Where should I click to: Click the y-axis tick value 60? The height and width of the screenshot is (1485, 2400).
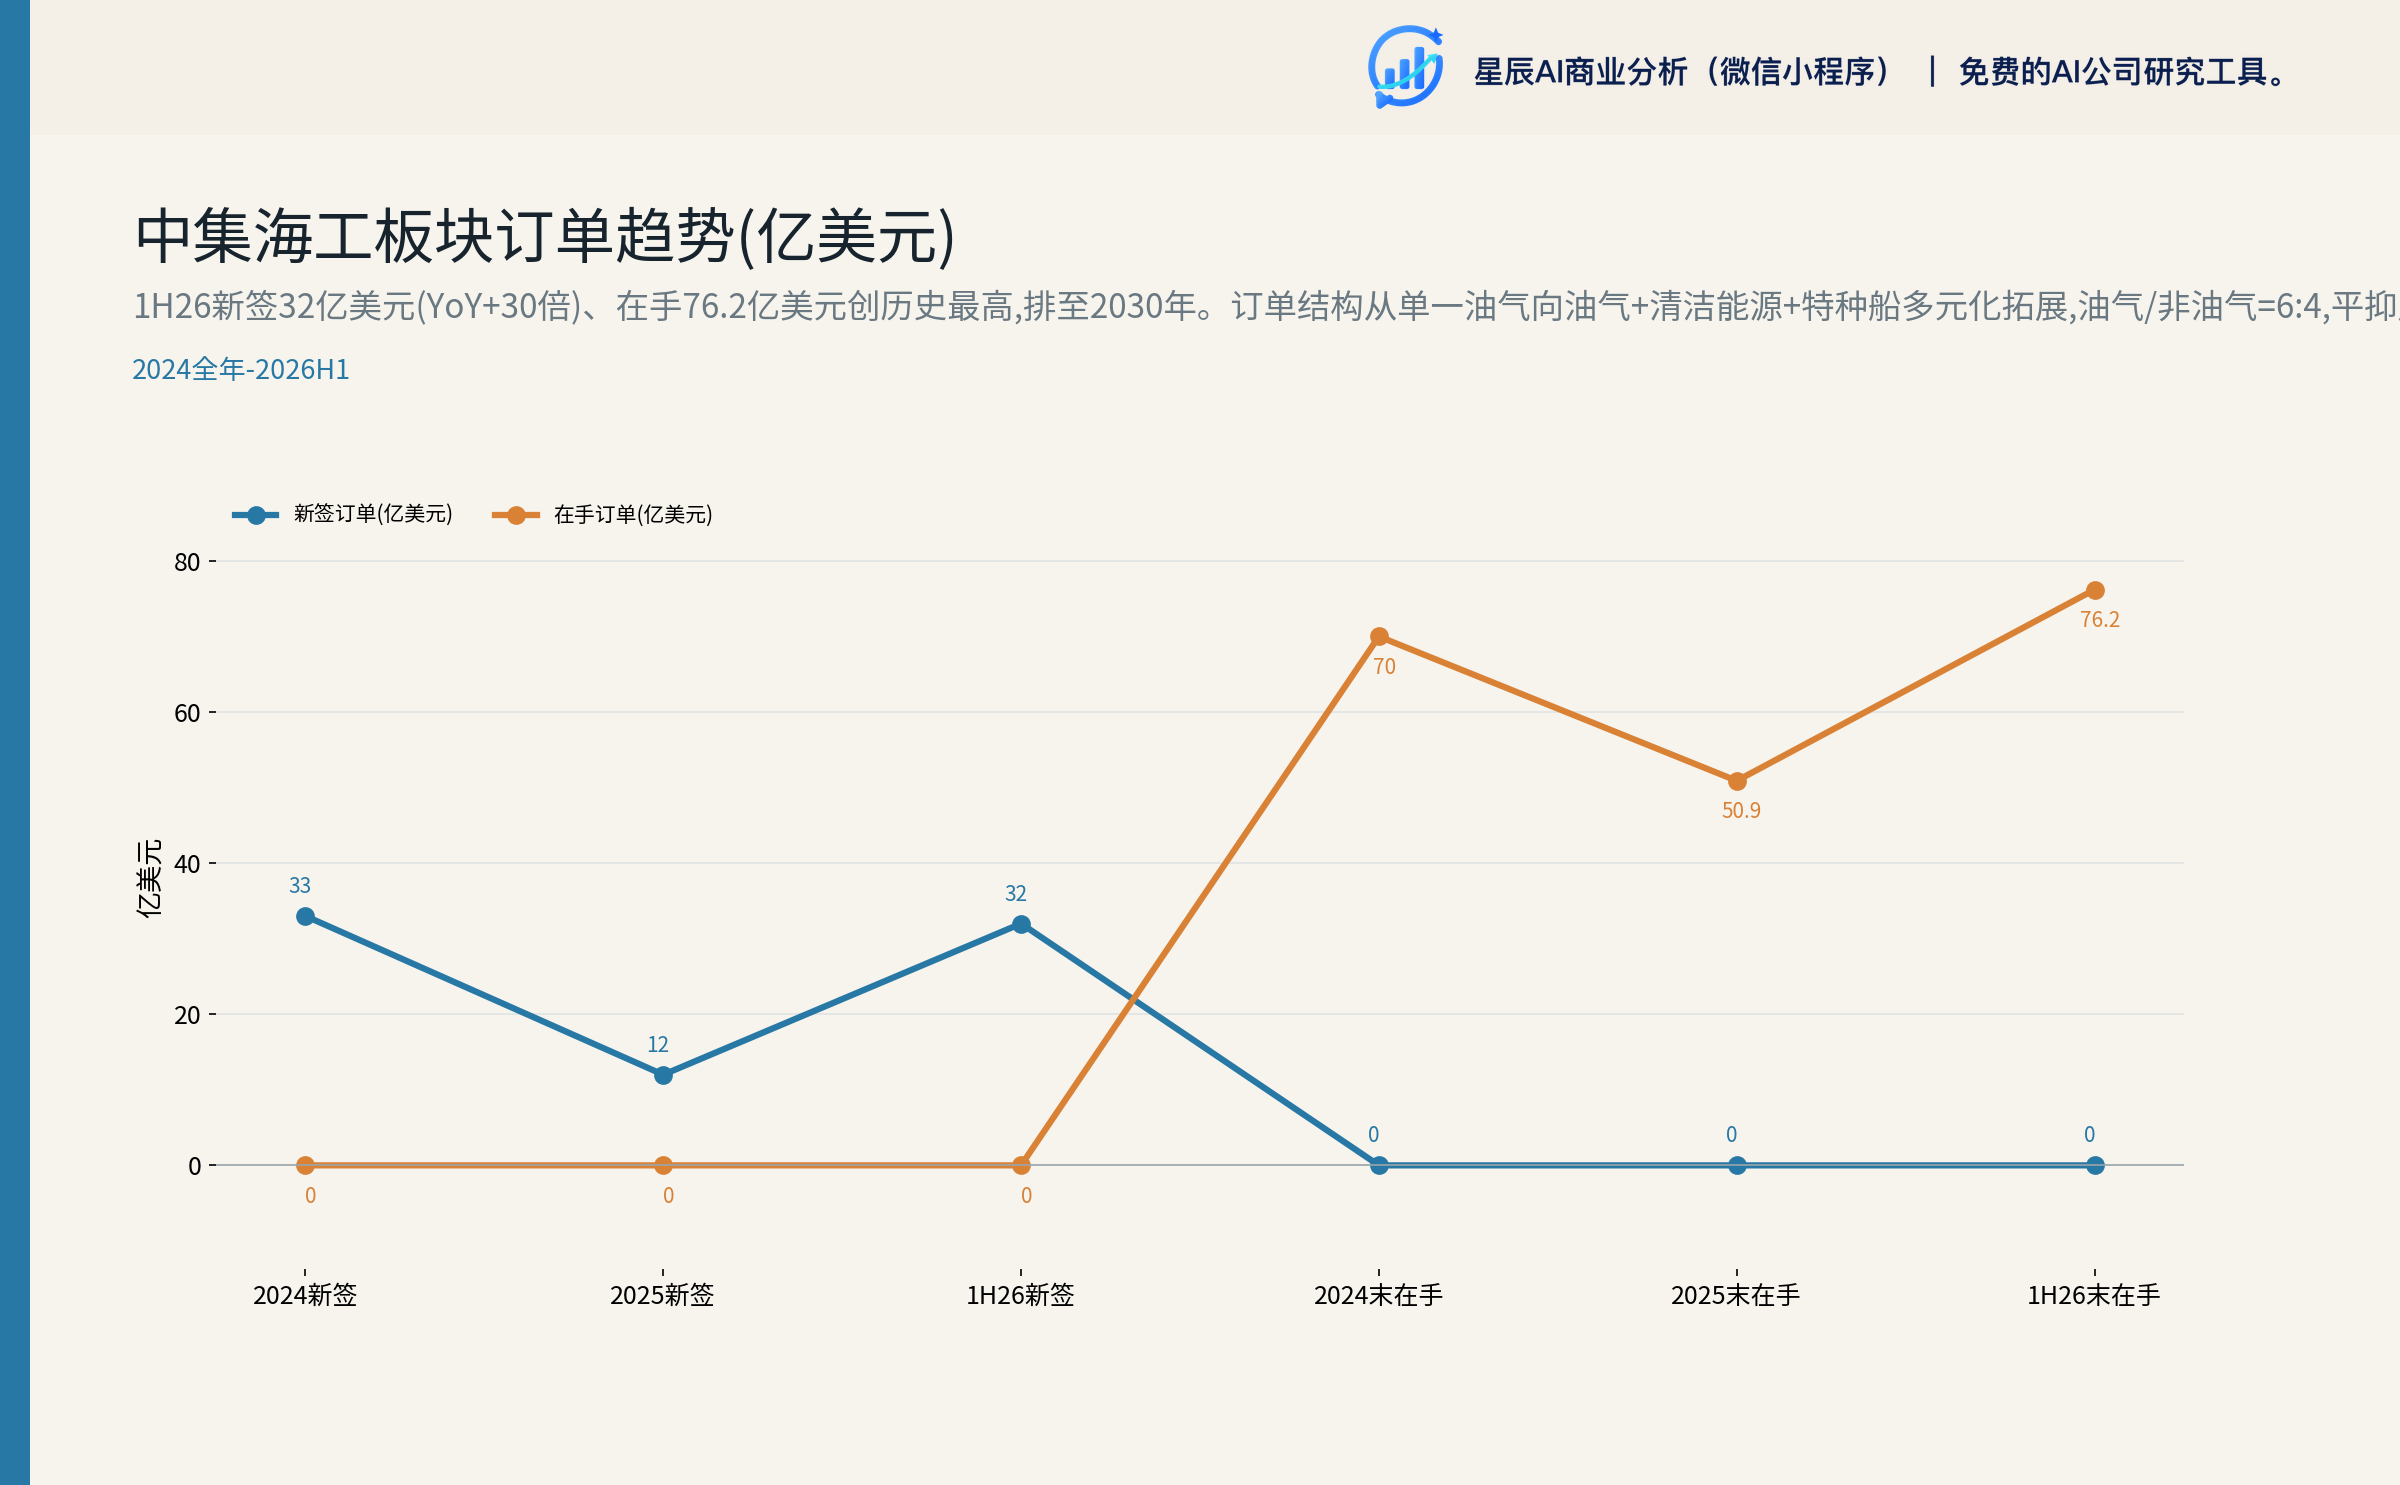click(187, 713)
